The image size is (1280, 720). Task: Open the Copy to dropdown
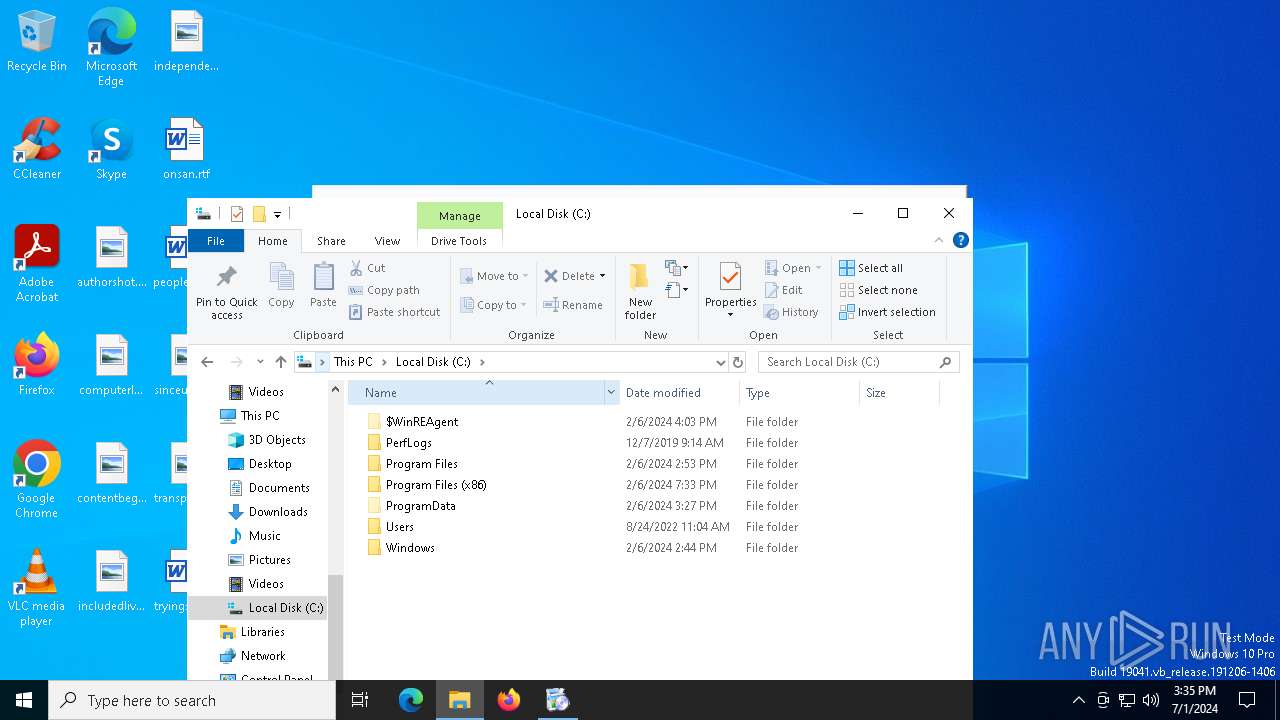click(494, 305)
